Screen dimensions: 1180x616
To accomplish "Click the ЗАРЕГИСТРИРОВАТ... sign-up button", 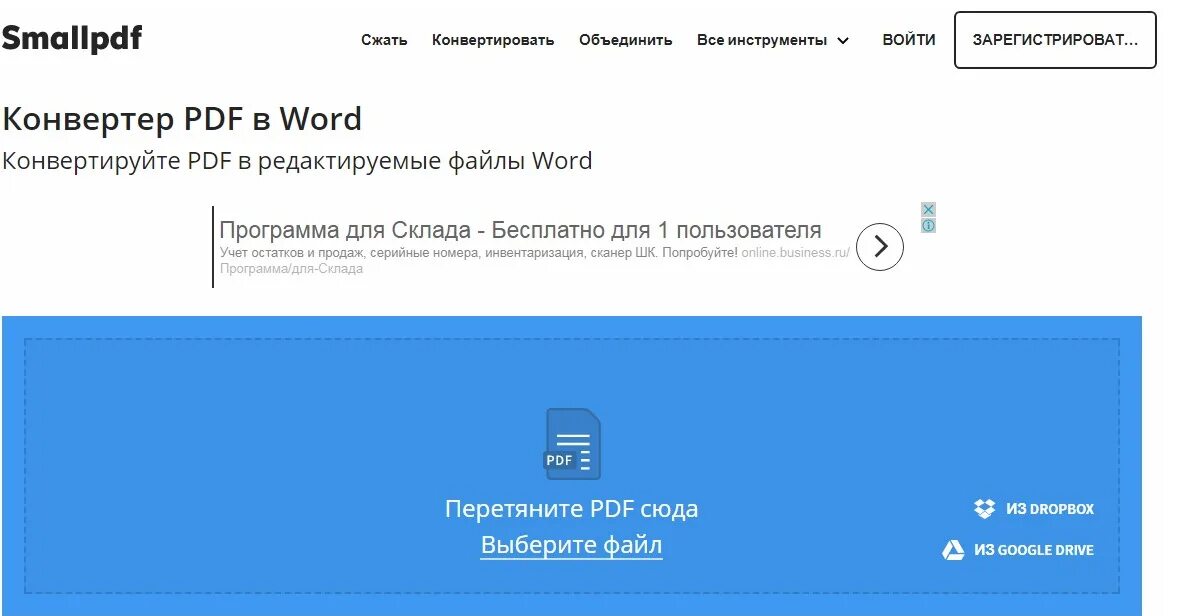I will coord(1055,40).
